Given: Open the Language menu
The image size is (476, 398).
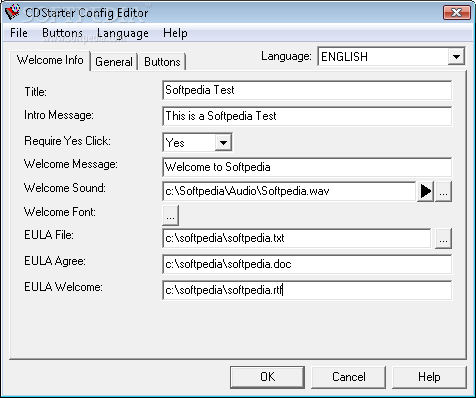Looking at the screenshot, I should click(x=123, y=33).
